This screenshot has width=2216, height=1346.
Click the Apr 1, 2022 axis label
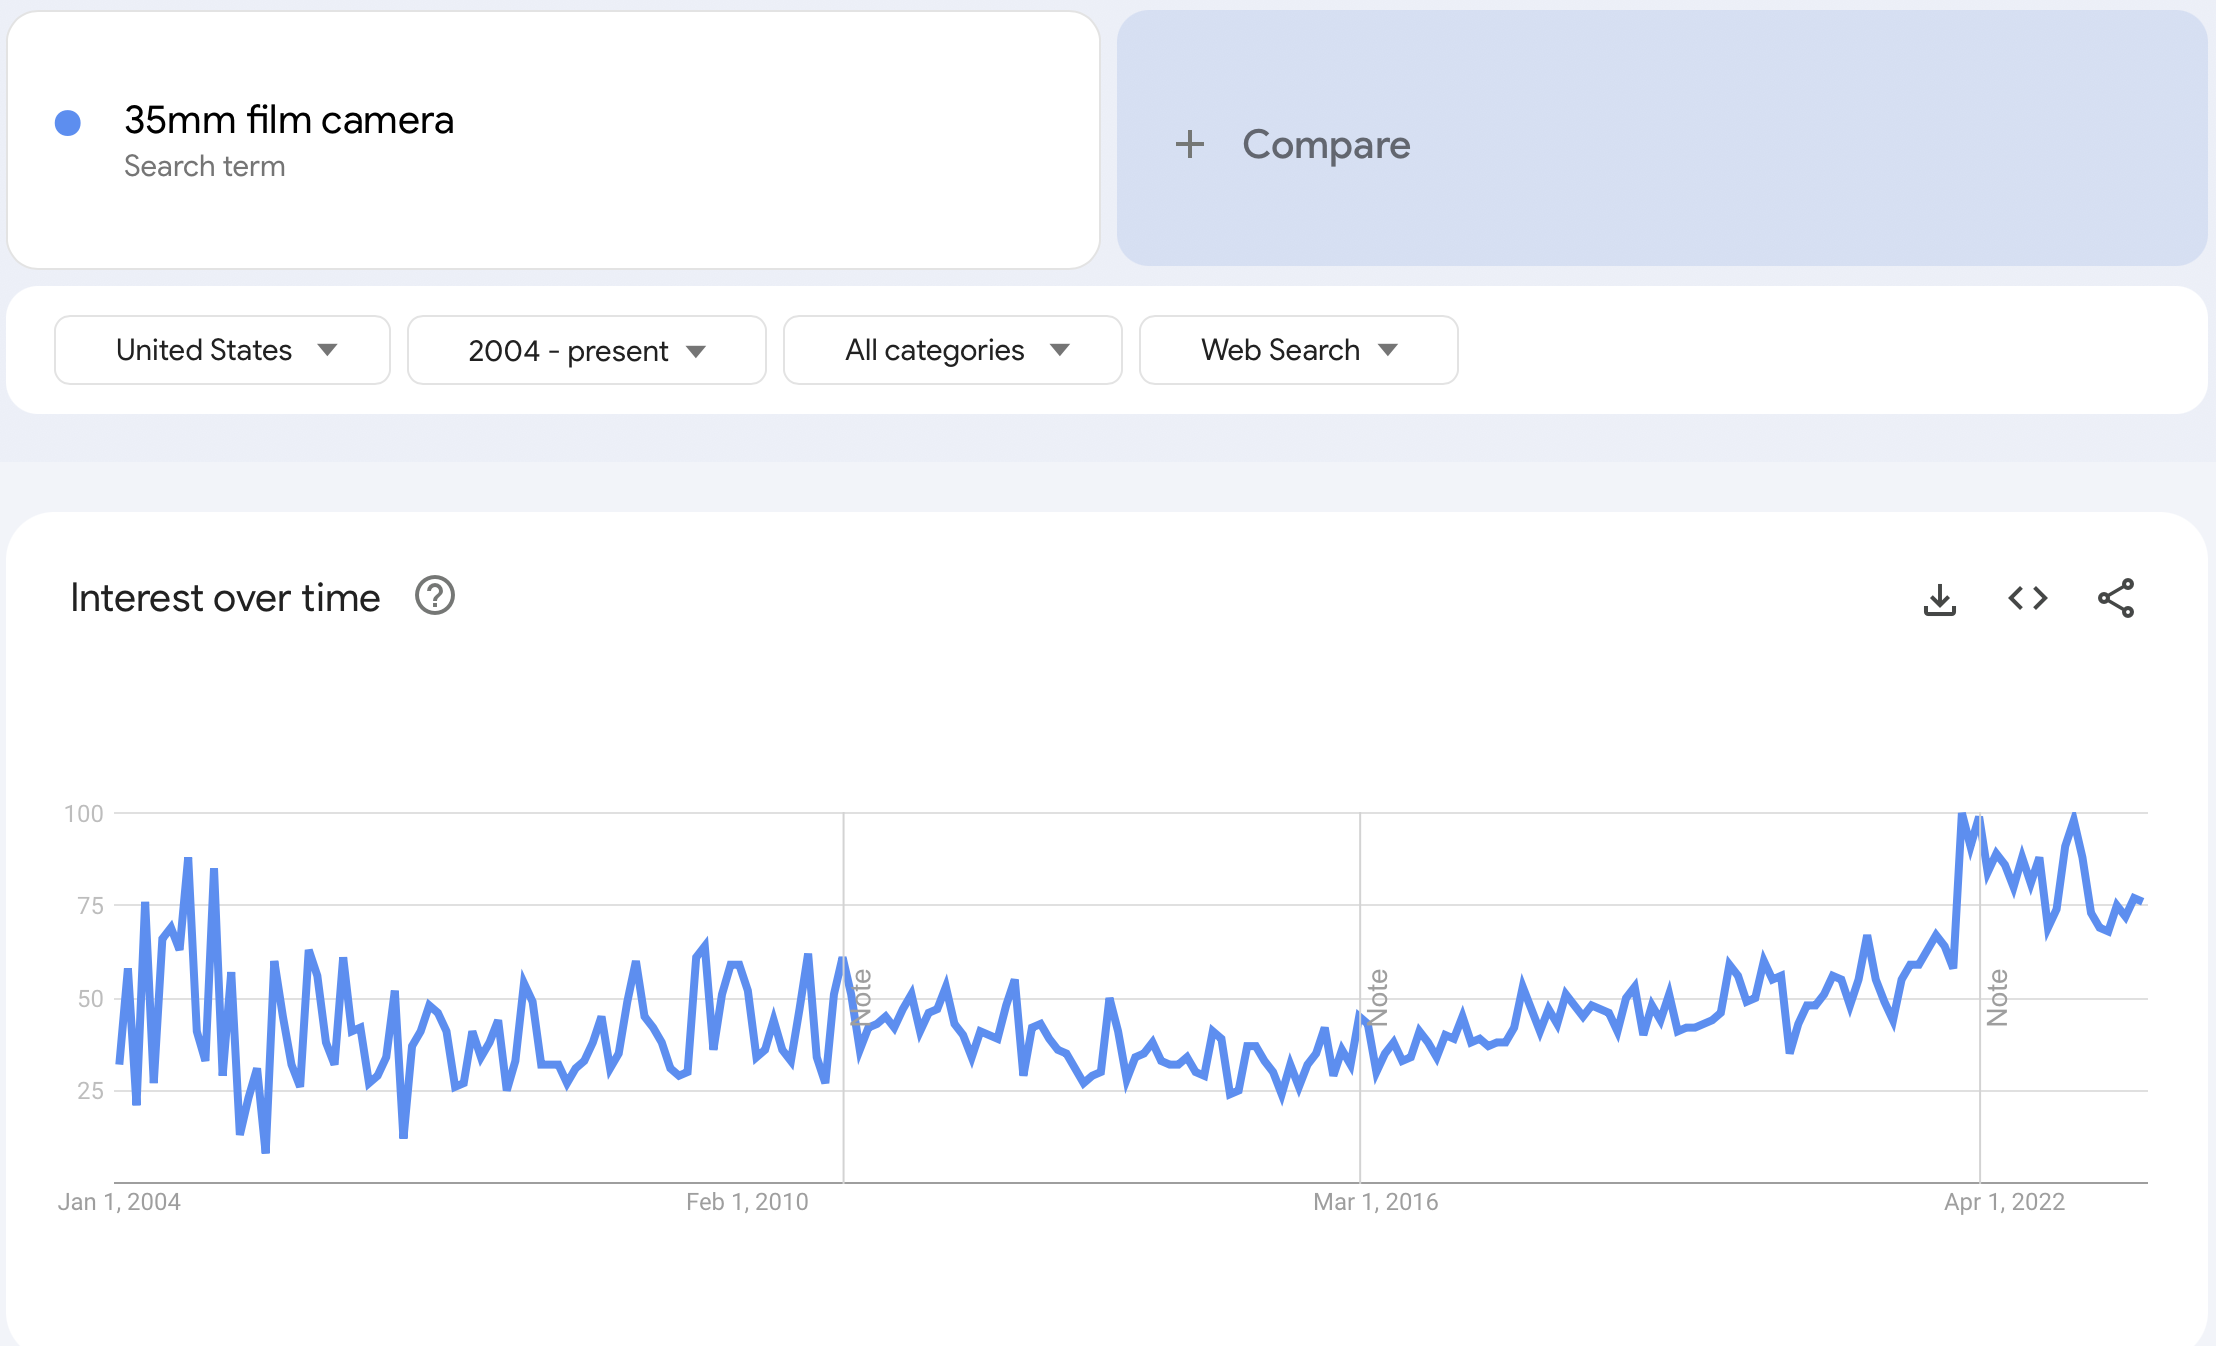tap(2004, 1201)
